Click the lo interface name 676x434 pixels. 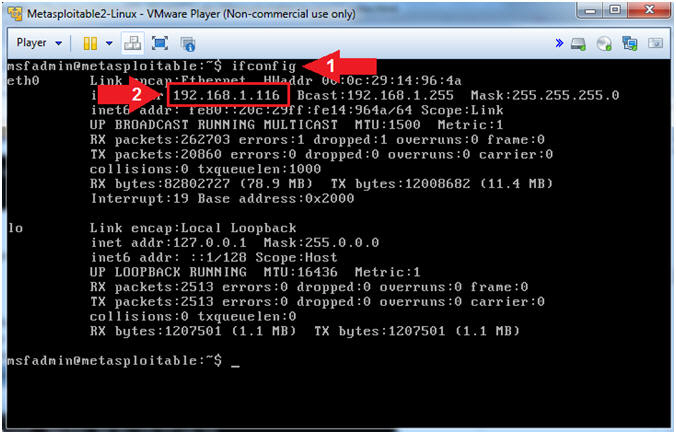click(x=15, y=228)
